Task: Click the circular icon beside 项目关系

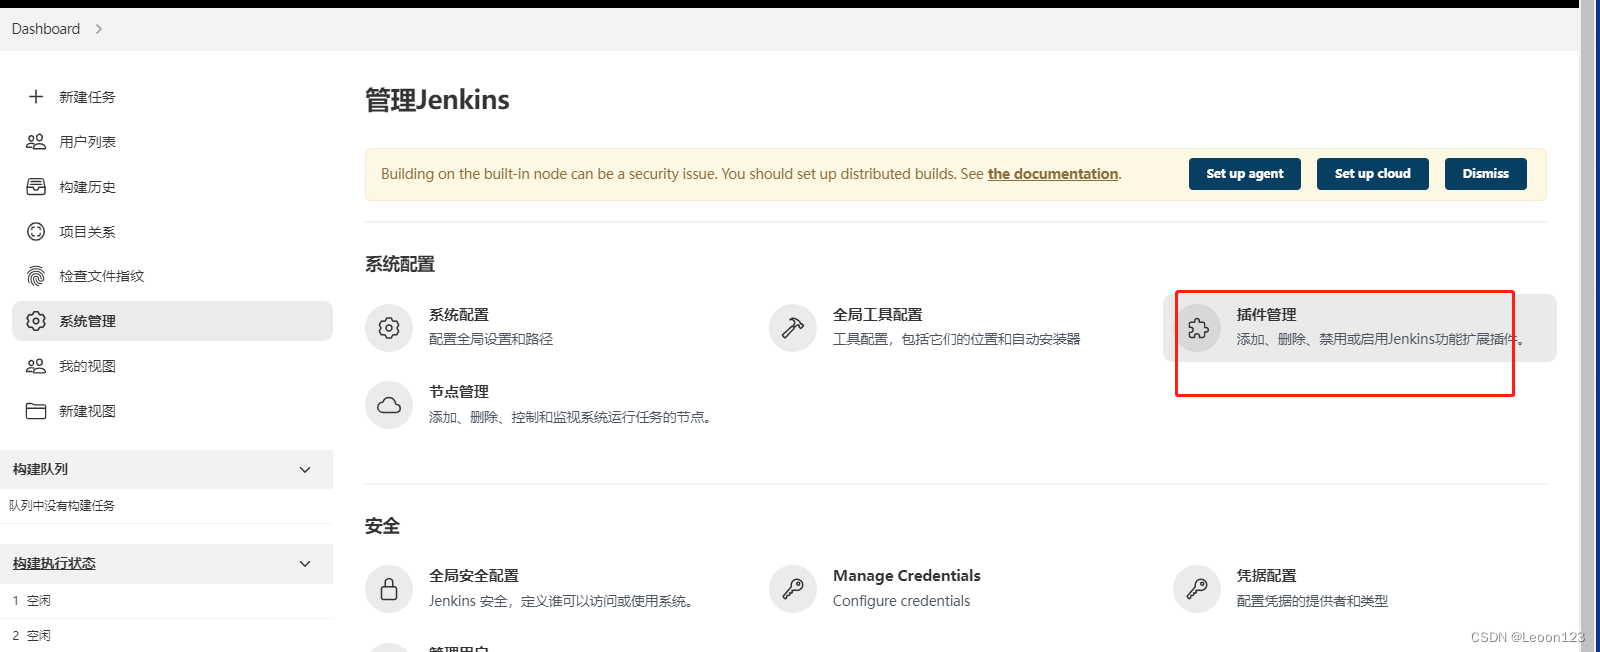Action: pos(36,232)
